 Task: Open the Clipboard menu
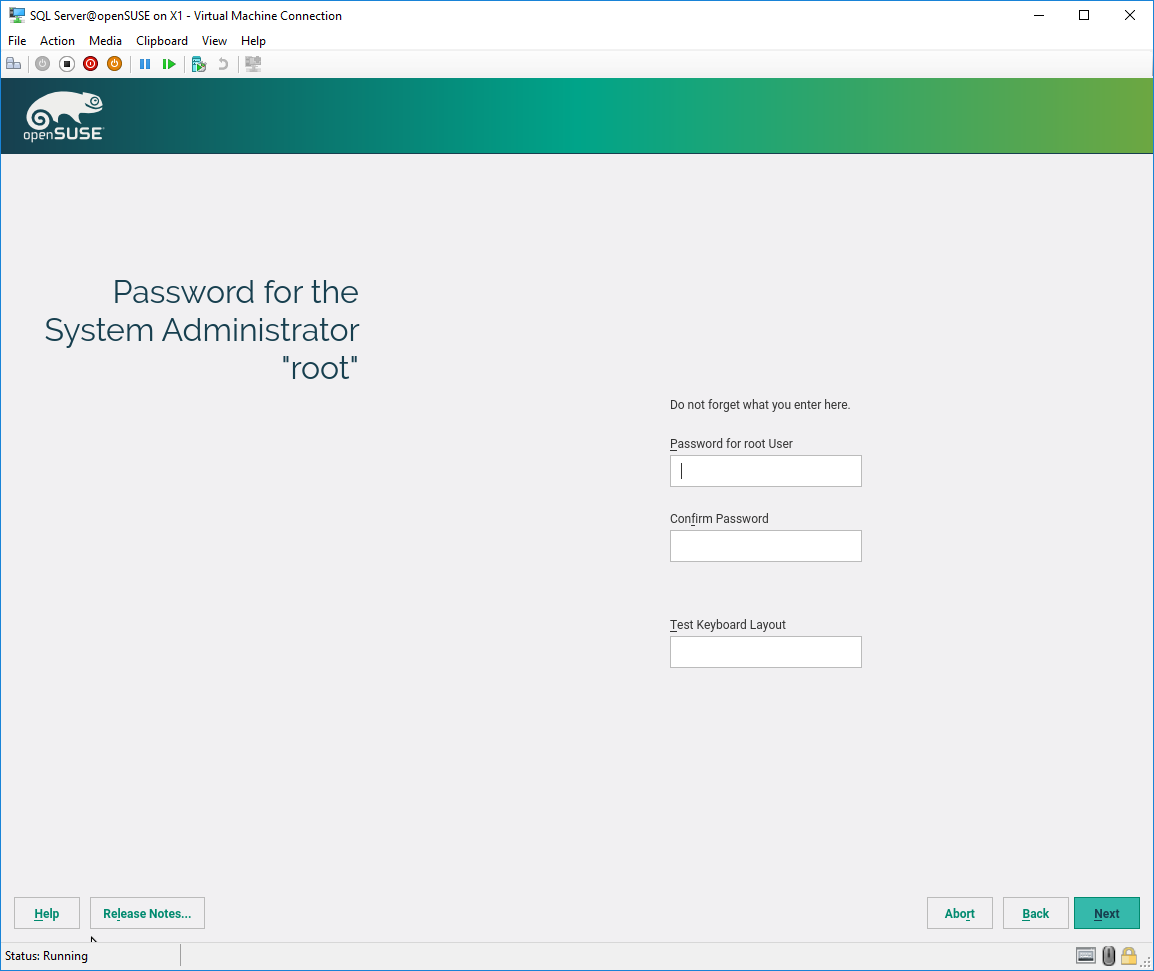pos(162,40)
